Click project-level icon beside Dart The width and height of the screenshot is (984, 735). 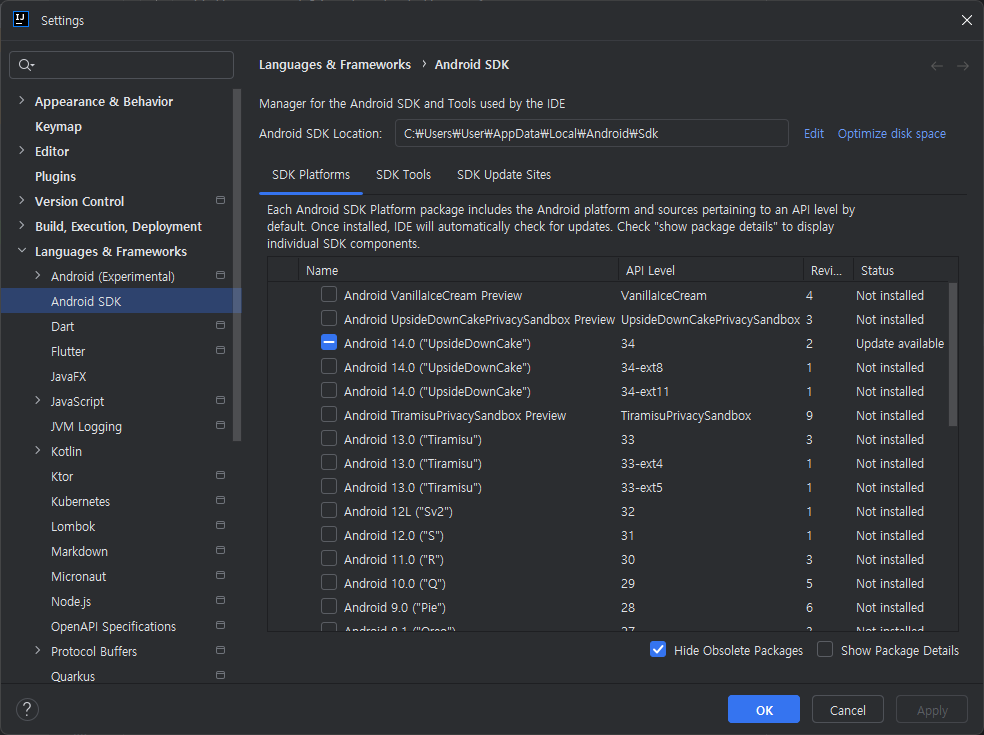(220, 325)
